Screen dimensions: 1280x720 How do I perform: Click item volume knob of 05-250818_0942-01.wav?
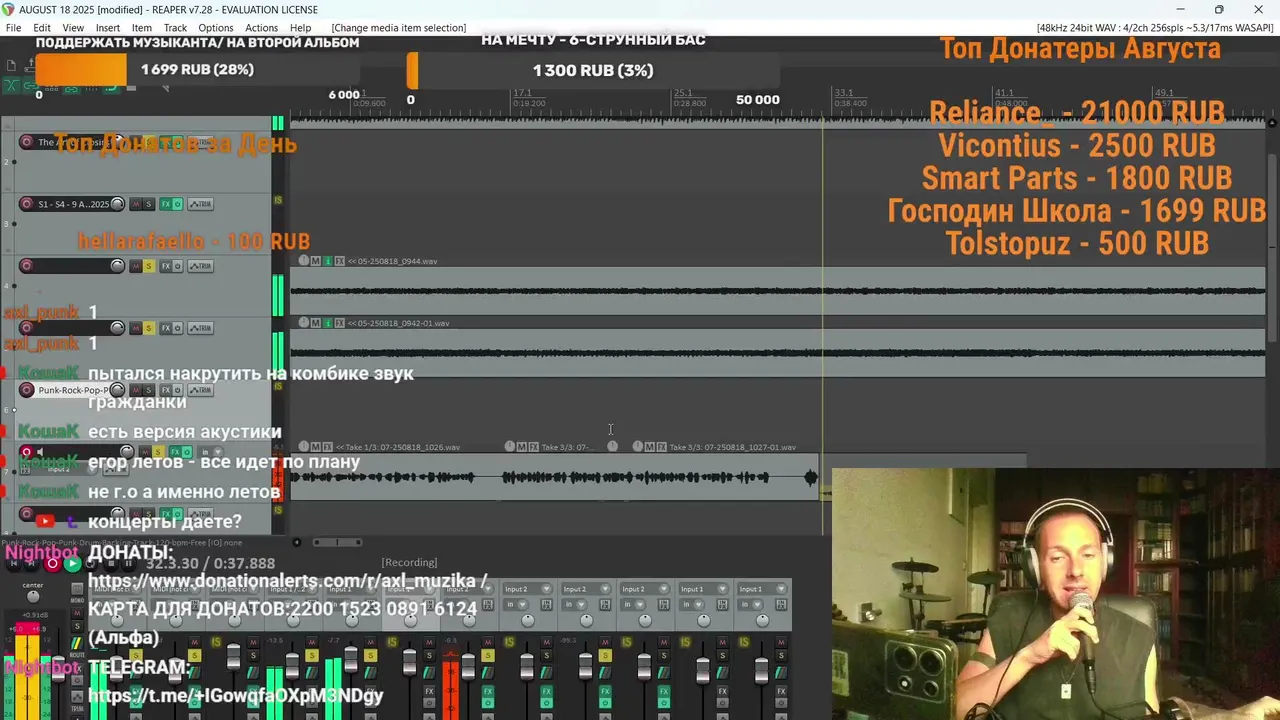304,323
